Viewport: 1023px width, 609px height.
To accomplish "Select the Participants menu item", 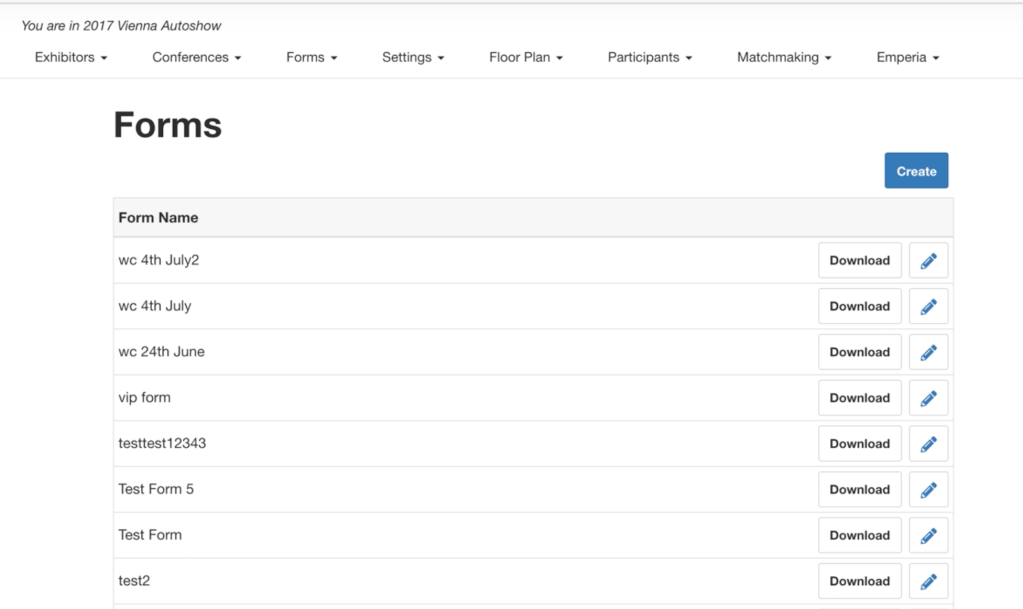I will (x=650, y=58).
